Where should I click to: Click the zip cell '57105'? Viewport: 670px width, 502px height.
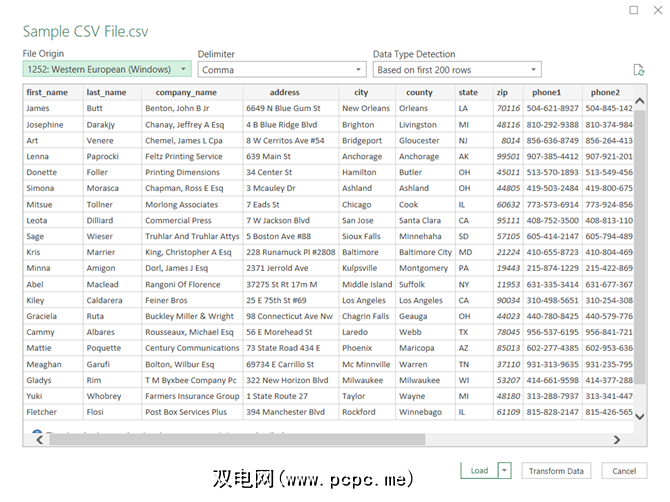click(508, 236)
